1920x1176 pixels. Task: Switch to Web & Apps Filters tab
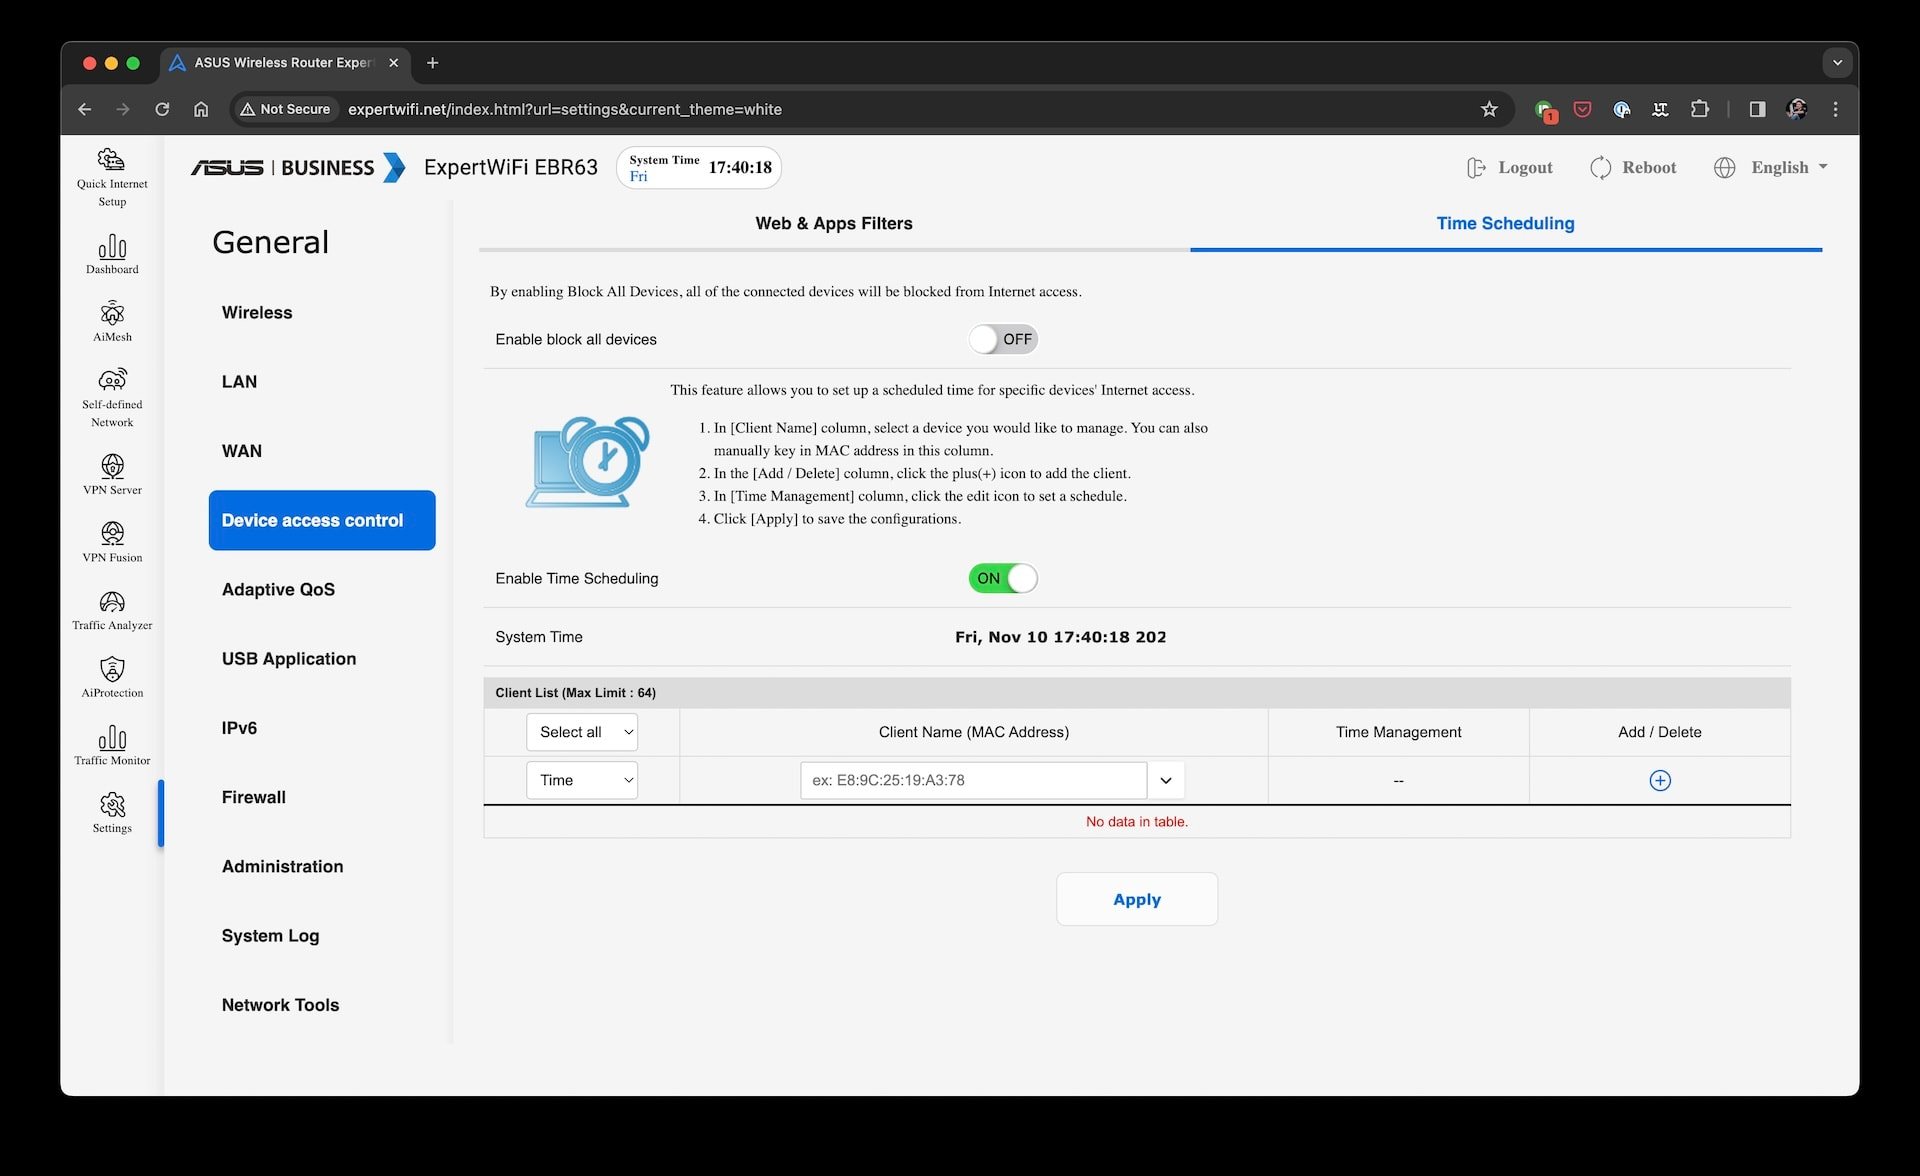click(x=834, y=222)
